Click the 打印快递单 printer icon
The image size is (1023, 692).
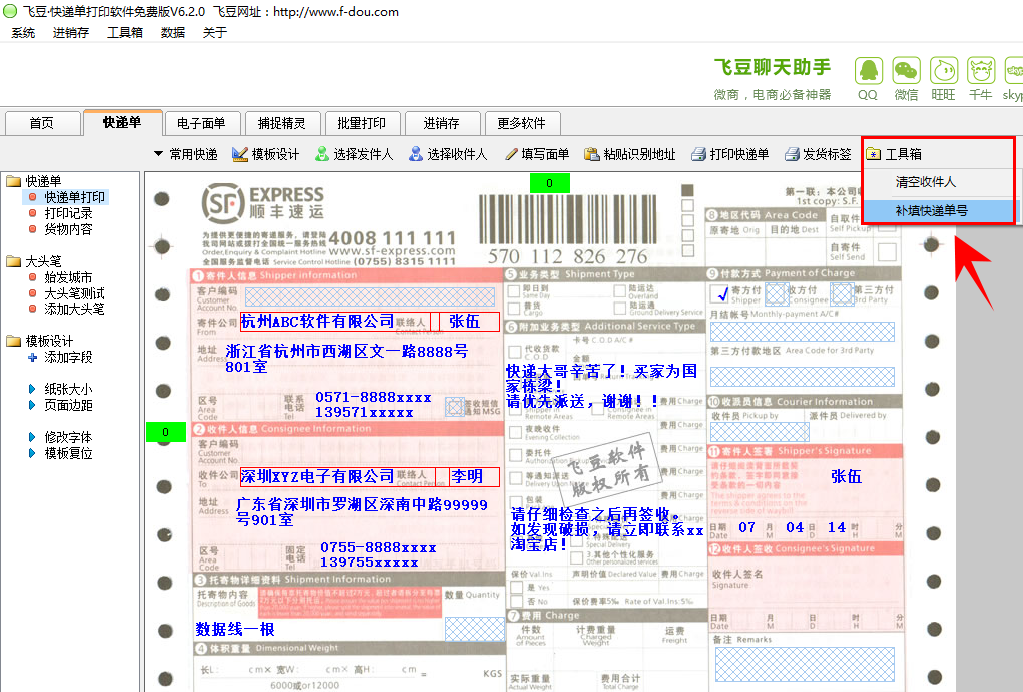pyautogui.click(x=699, y=154)
